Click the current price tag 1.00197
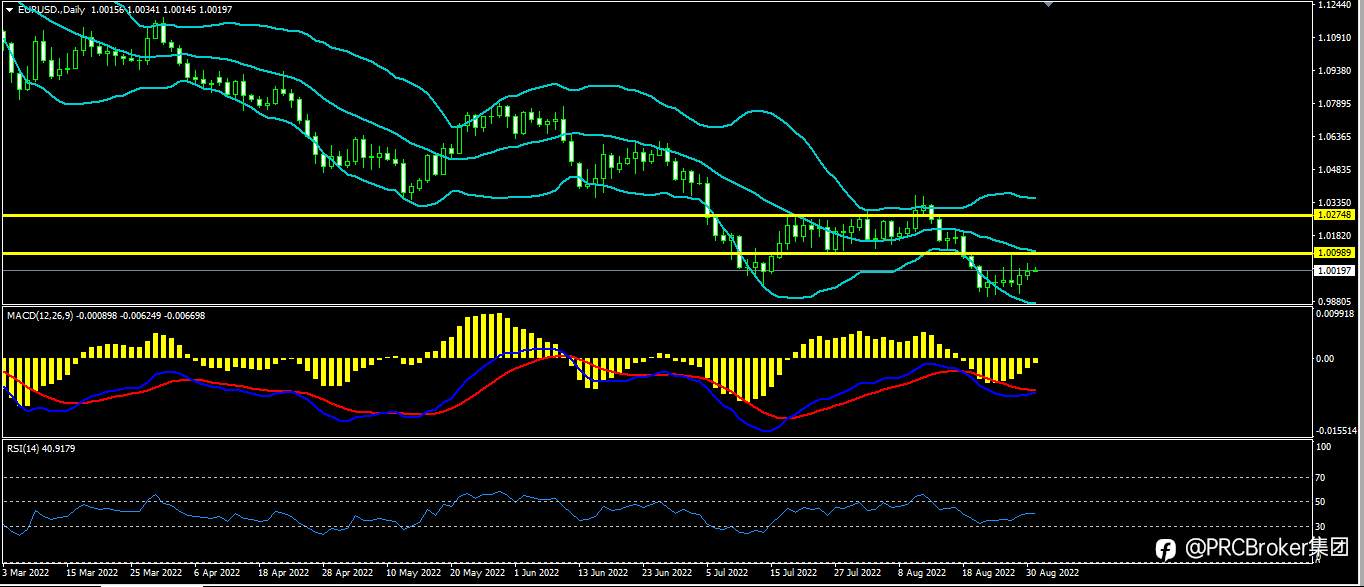This screenshot has width=1364, height=587. 1335,270
